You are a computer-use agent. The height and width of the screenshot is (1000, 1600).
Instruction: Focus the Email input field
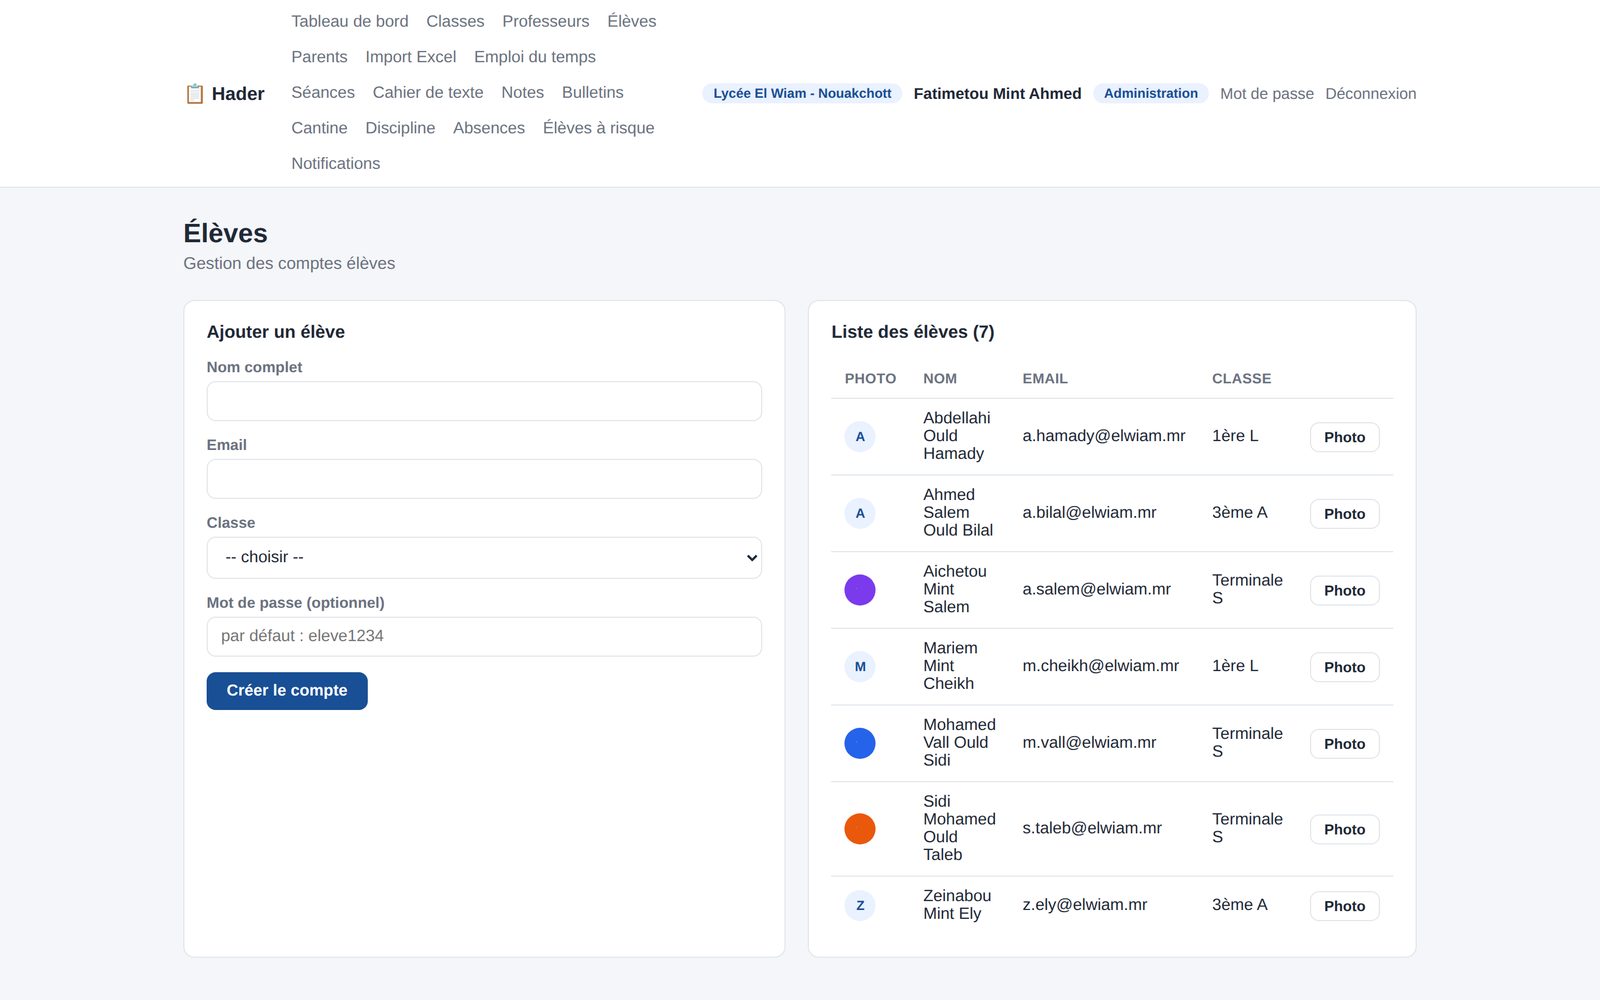click(484, 479)
